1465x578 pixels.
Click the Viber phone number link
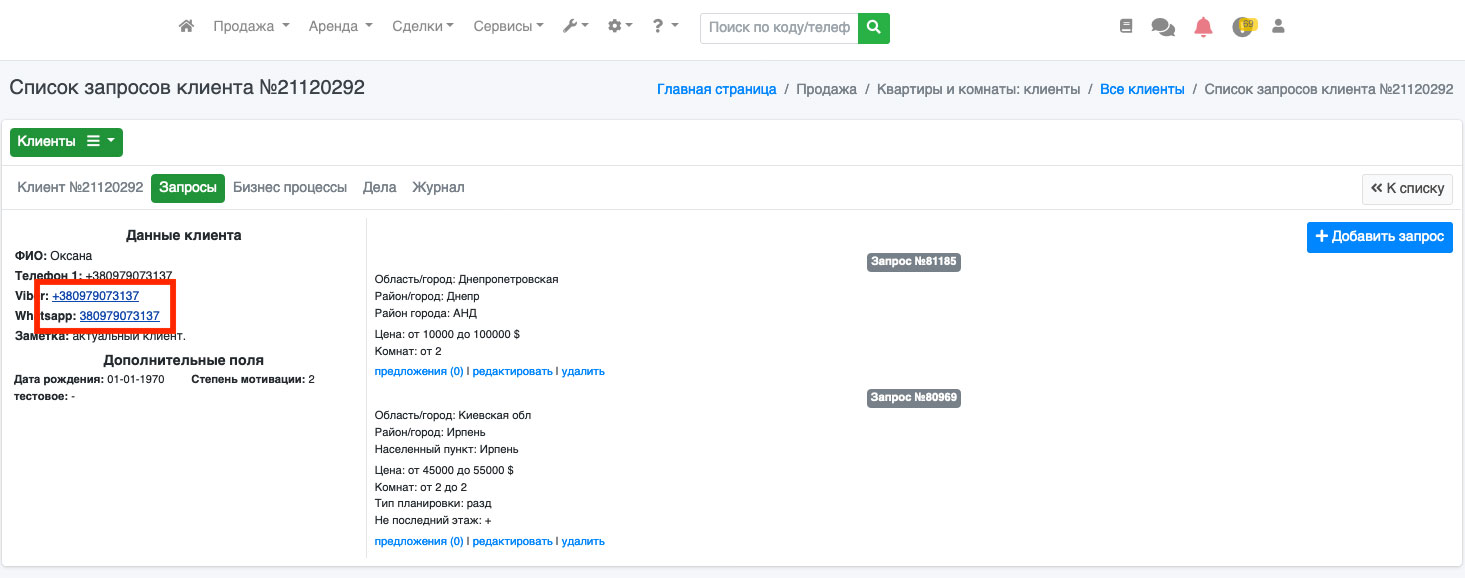point(95,296)
